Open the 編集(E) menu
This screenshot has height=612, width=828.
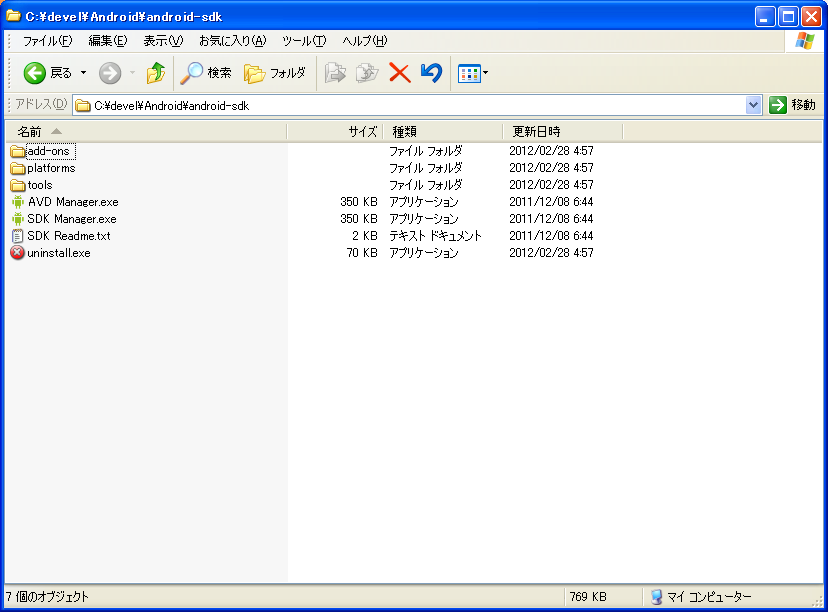click(108, 41)
